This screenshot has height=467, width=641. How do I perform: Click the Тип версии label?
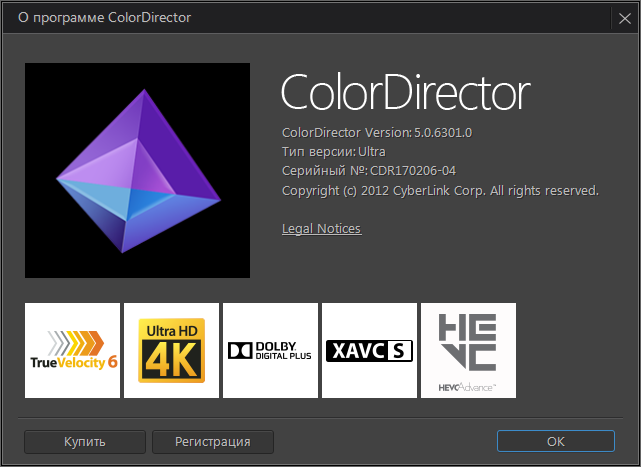pyautogui.click(x=318, y=152)
